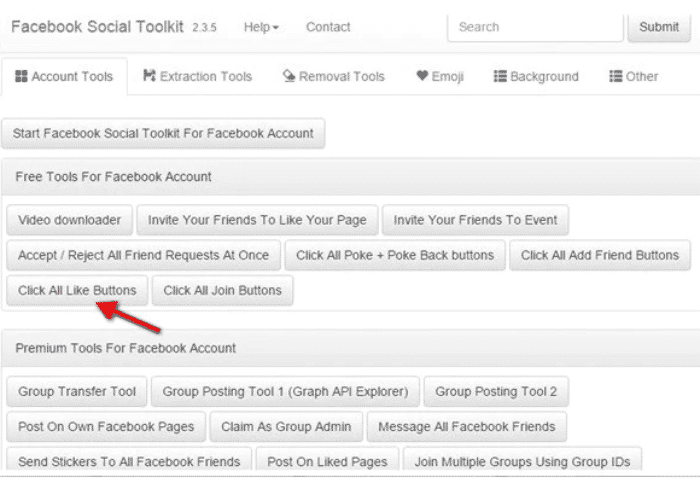Click the 2.3.5 version number
Viewport: 700px width, 483px height.
pos(204,28)
